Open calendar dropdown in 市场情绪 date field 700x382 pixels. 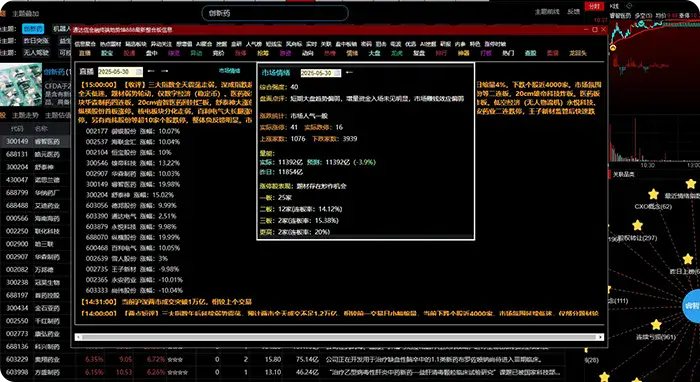point(337,73)
